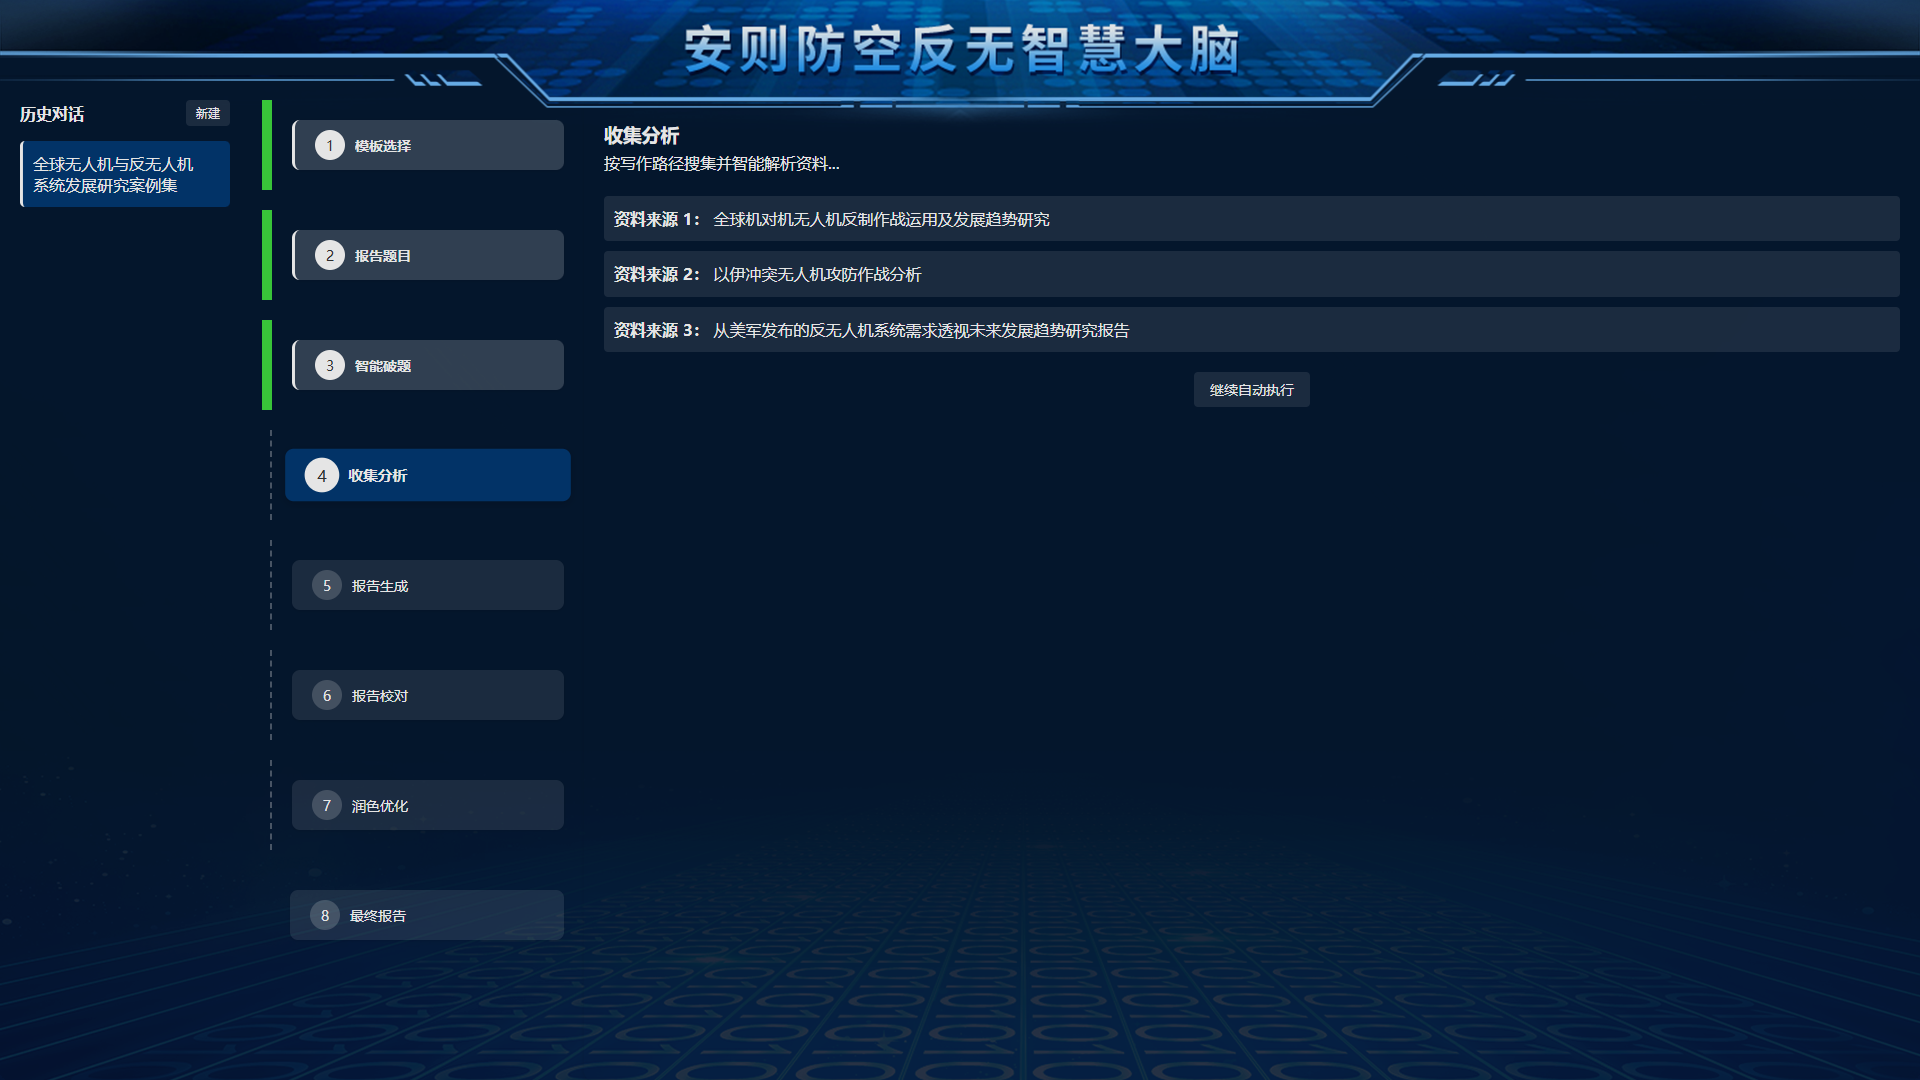The width and height of the screenshot is (1920, 1080).
Task: Click the 新建 button
Action: pos(207,114)
